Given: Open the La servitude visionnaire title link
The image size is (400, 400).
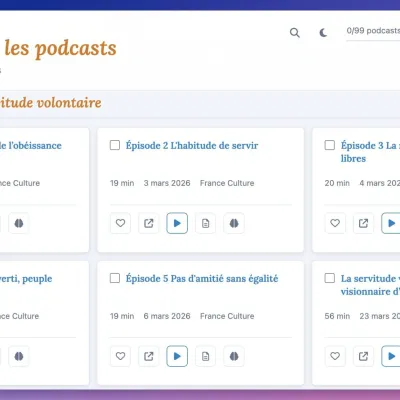Looking at the screenshot, I should 370,285.
